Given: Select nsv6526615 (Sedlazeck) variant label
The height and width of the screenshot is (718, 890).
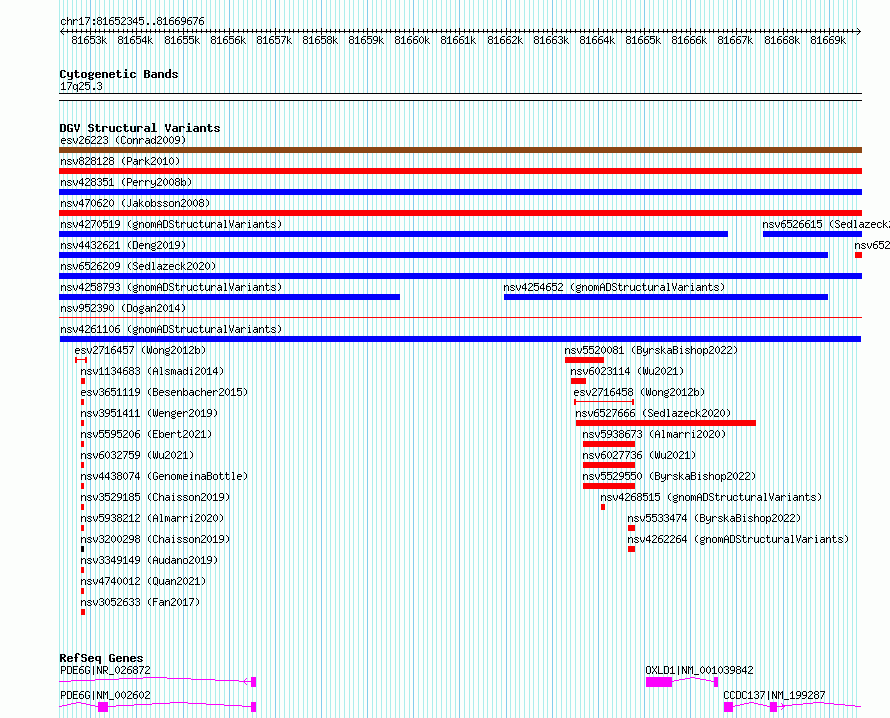Looking at the screenshot, I should pos(826,224).
